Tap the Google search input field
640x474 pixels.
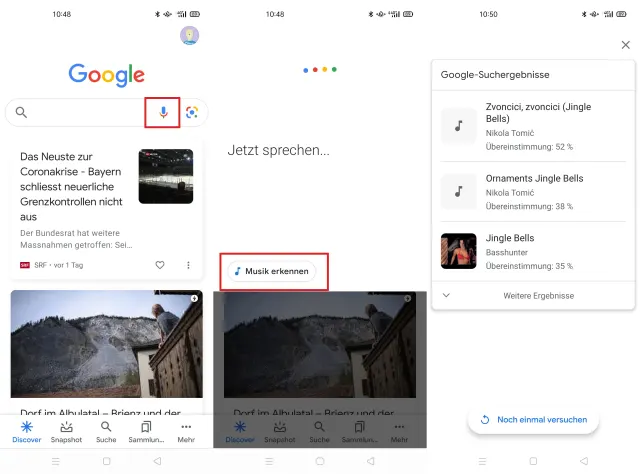tap(107, 112)
